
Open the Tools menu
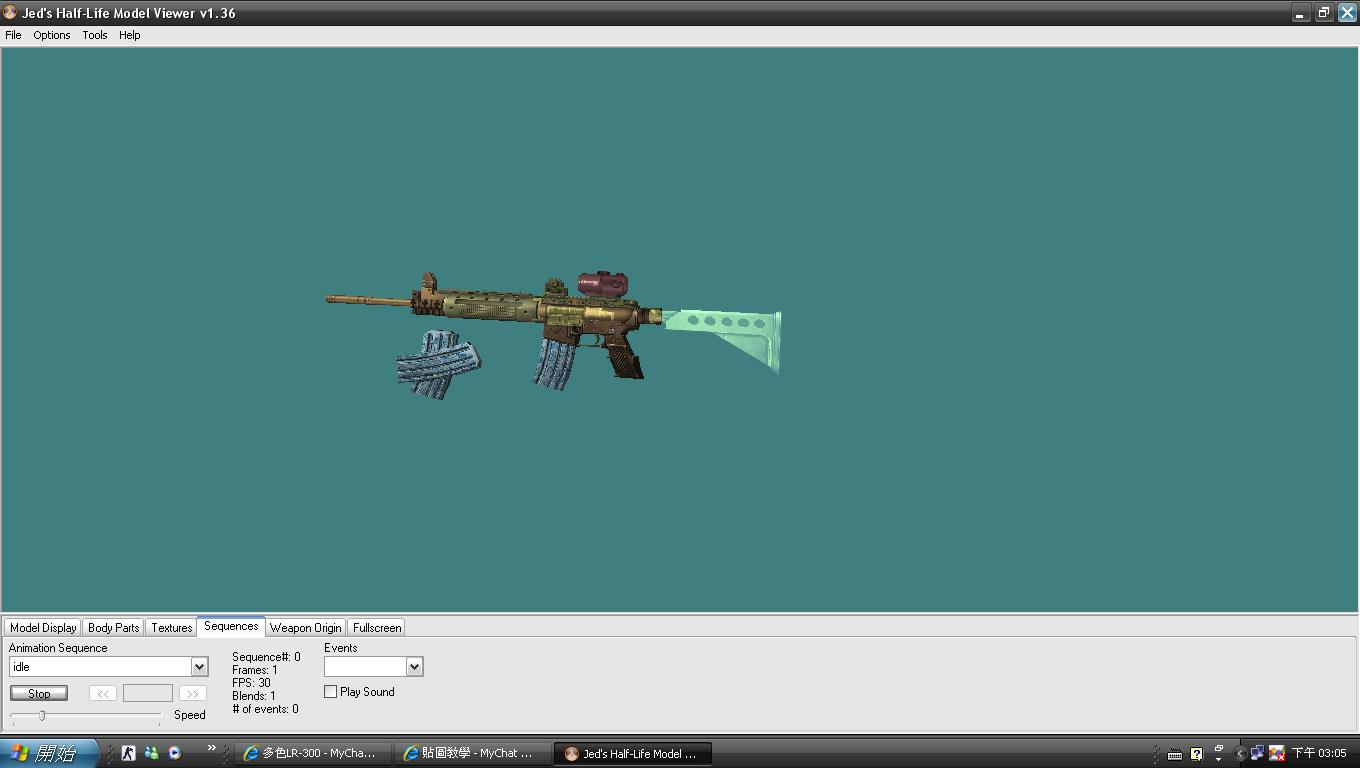[x=95, y=35]
